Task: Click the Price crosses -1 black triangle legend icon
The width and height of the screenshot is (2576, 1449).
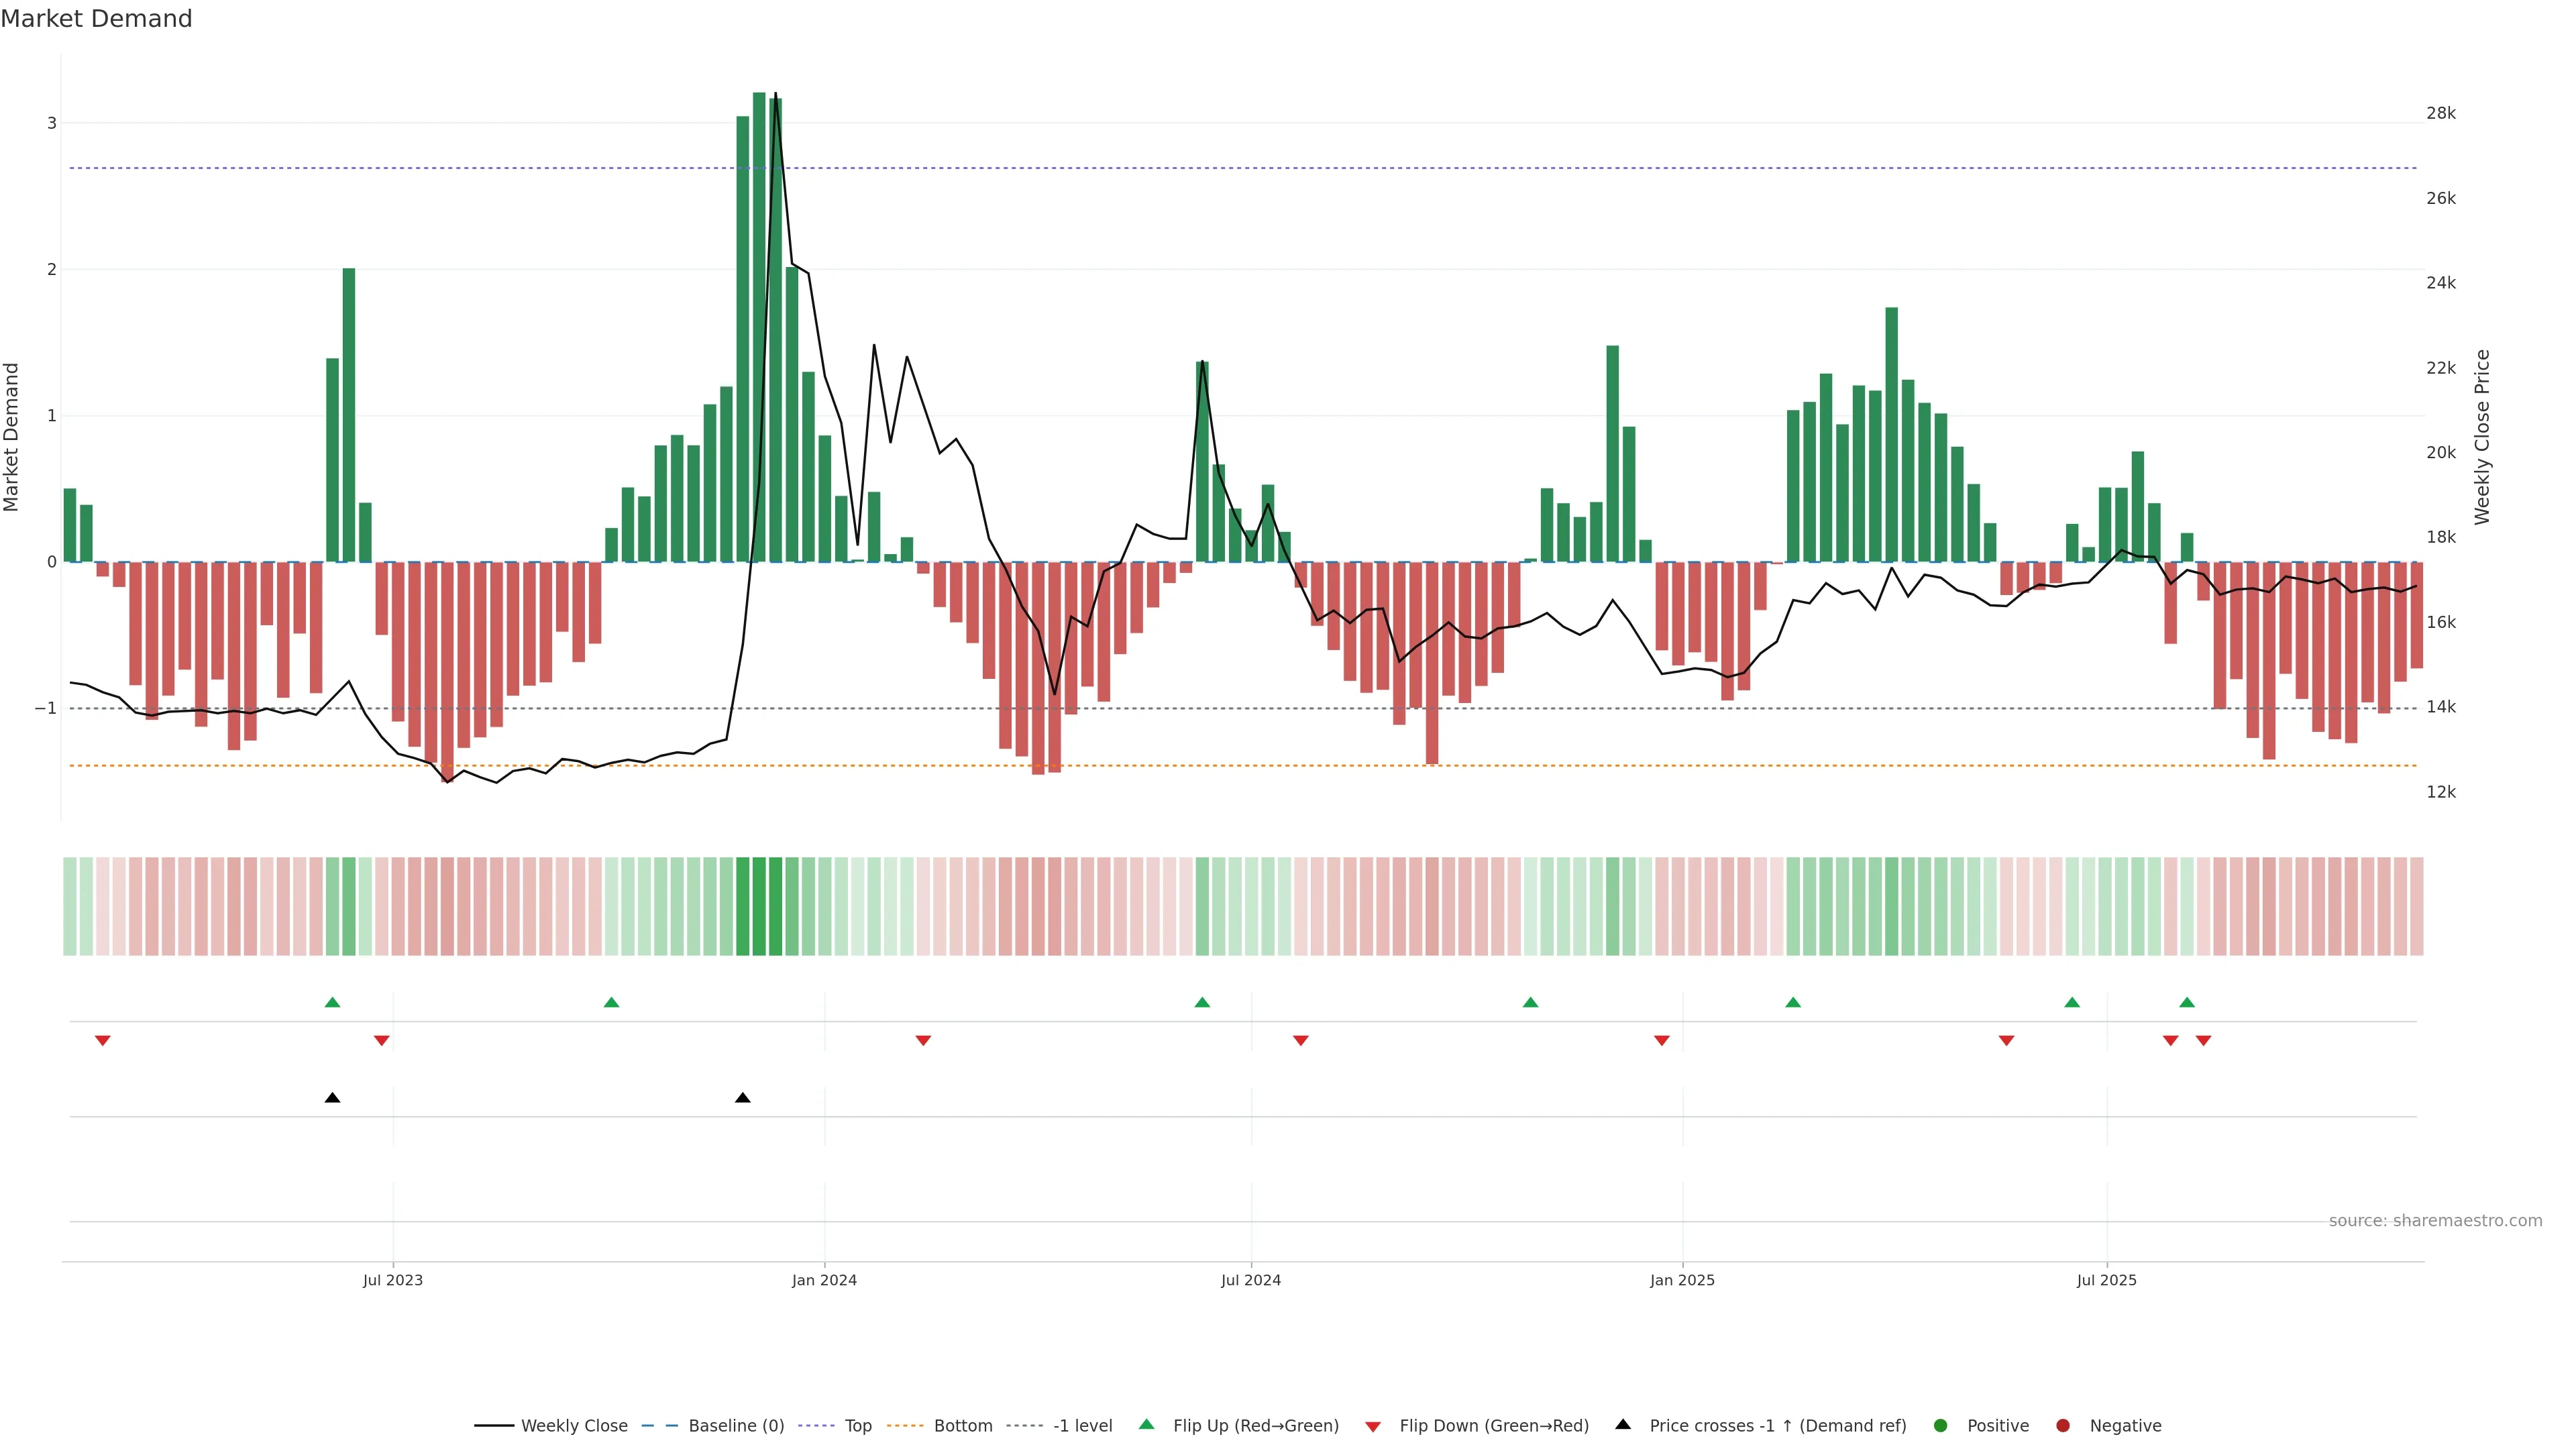Action: click(1623, 1424)
